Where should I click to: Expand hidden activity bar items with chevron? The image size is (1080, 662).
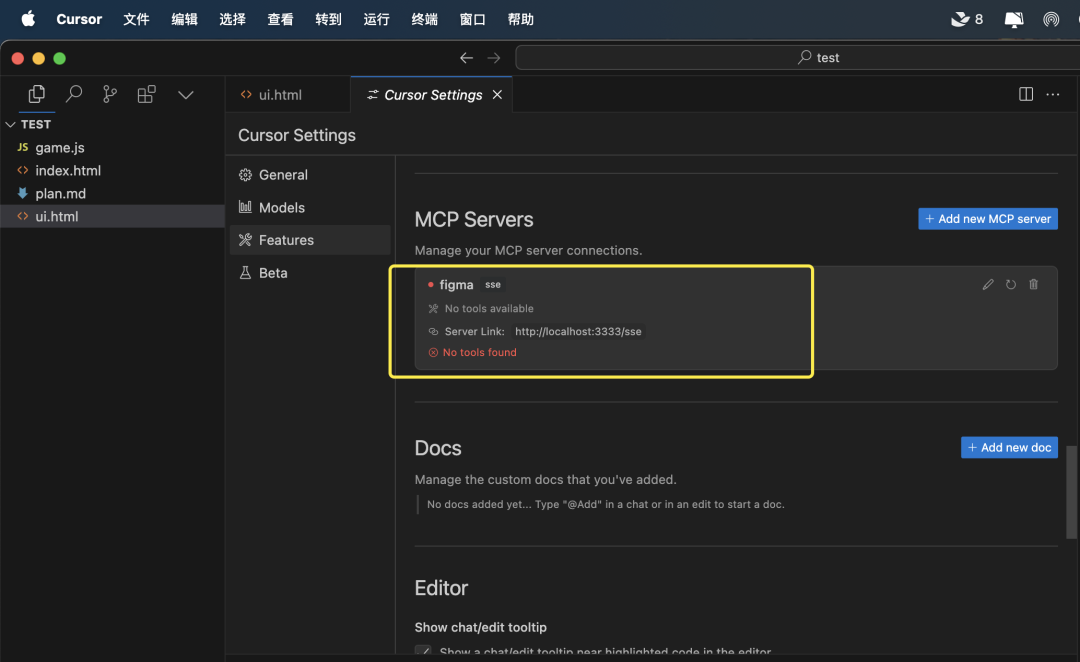click(185, 93)
